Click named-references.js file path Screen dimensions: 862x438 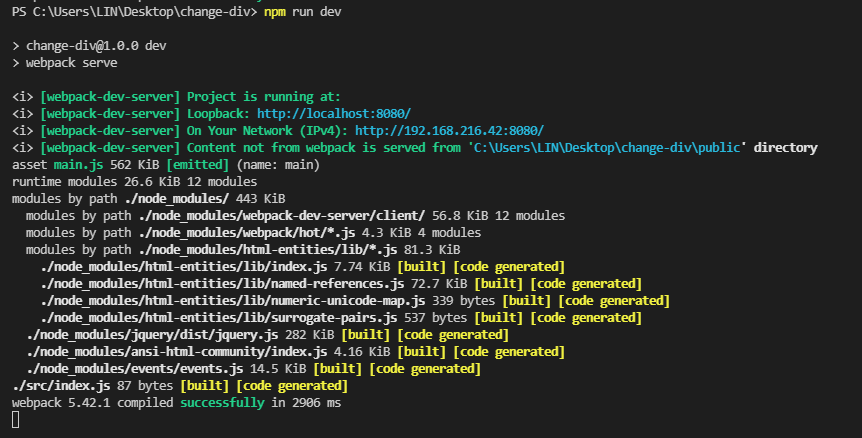(222, 284)
